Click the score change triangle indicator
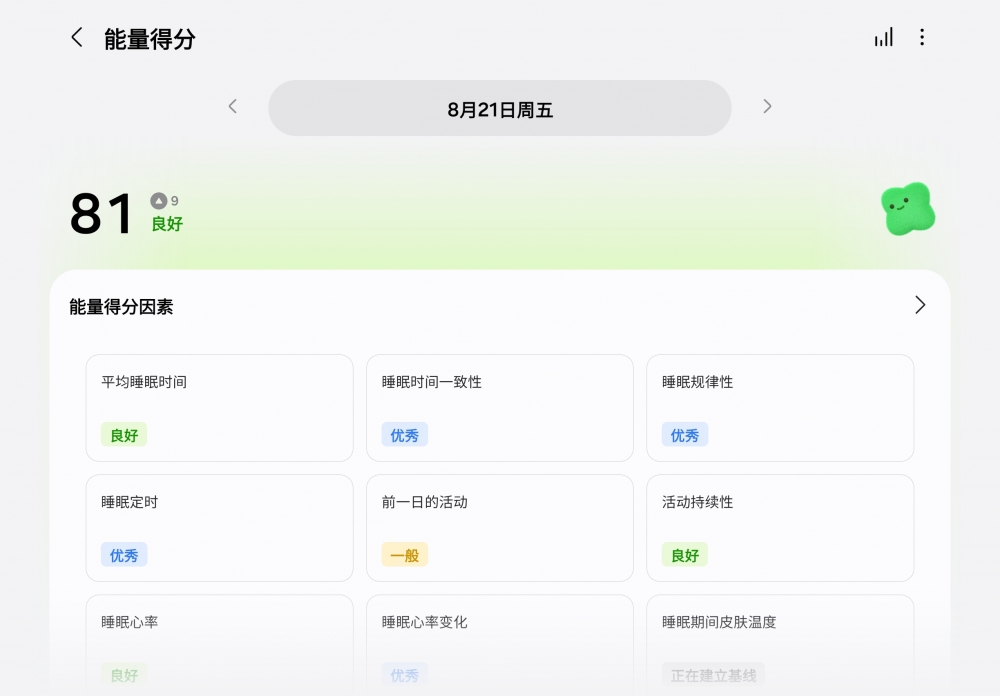 click(x=159, y=201)
